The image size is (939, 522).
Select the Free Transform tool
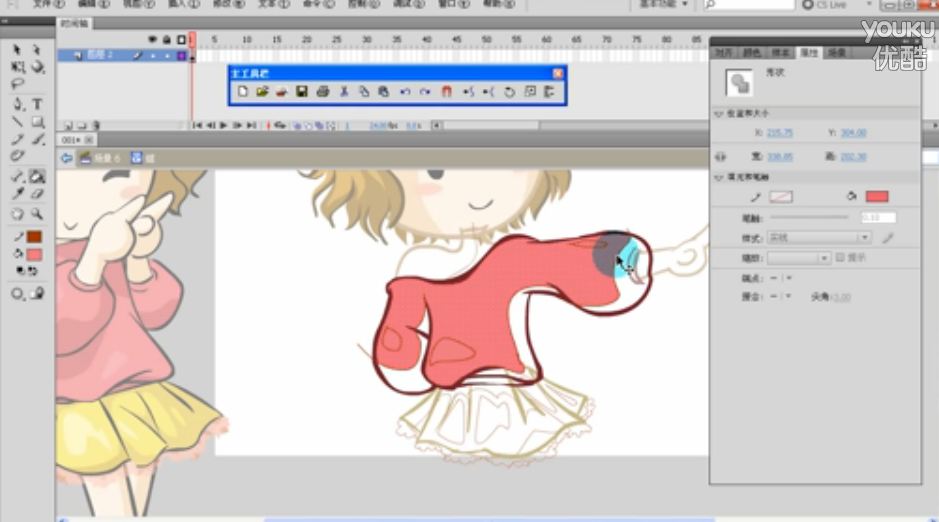(x=17, y=66)
